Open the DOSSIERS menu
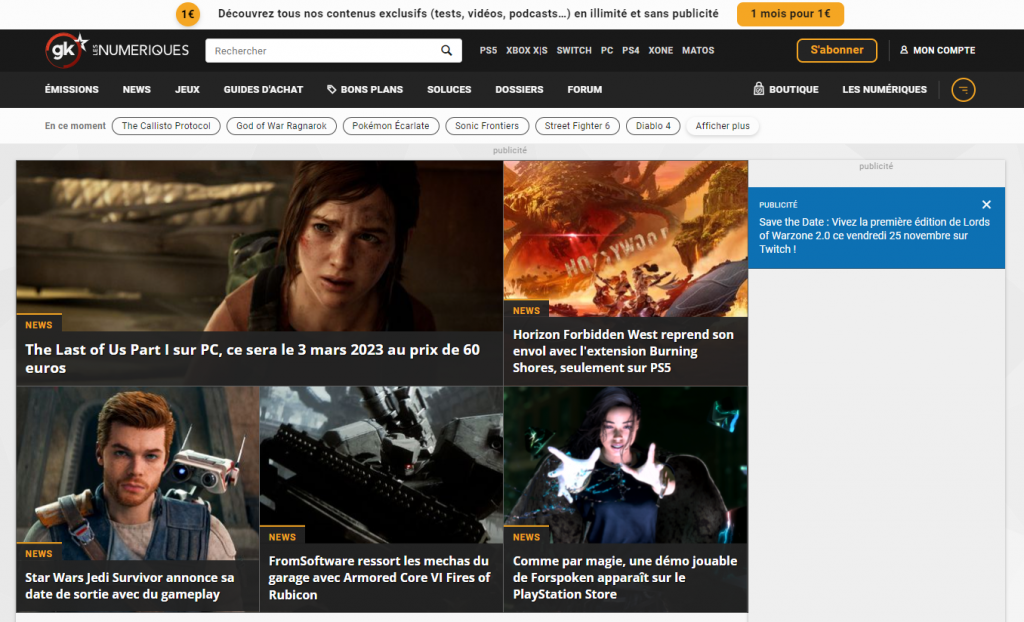This screenshot has width=1024, height=622. tap(519, 90)
